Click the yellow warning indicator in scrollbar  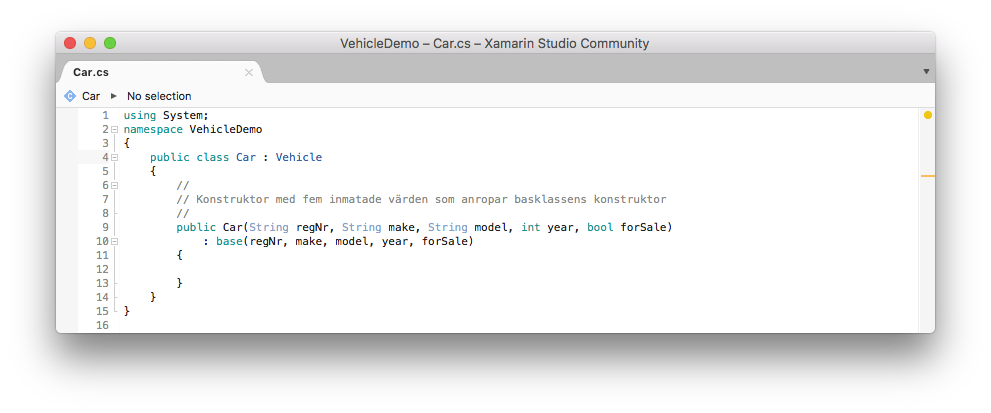point(927,115)
